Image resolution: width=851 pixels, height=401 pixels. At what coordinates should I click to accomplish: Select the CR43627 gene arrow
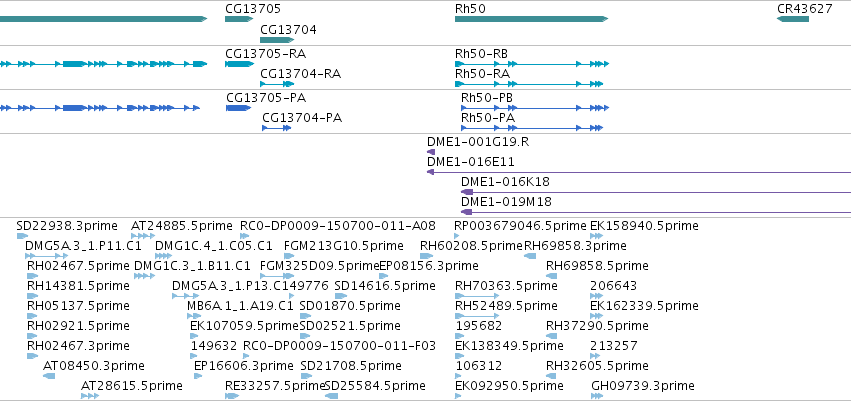(793, 19)
